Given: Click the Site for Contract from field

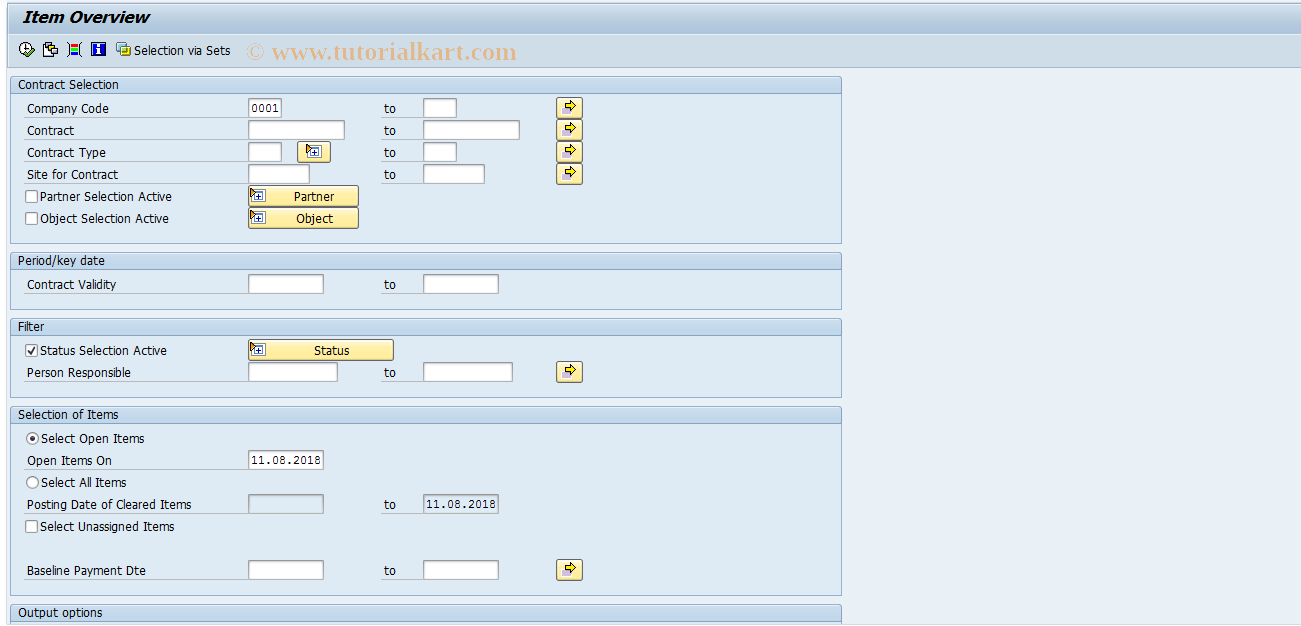Looking at the screenshot, I should point(279,174).
